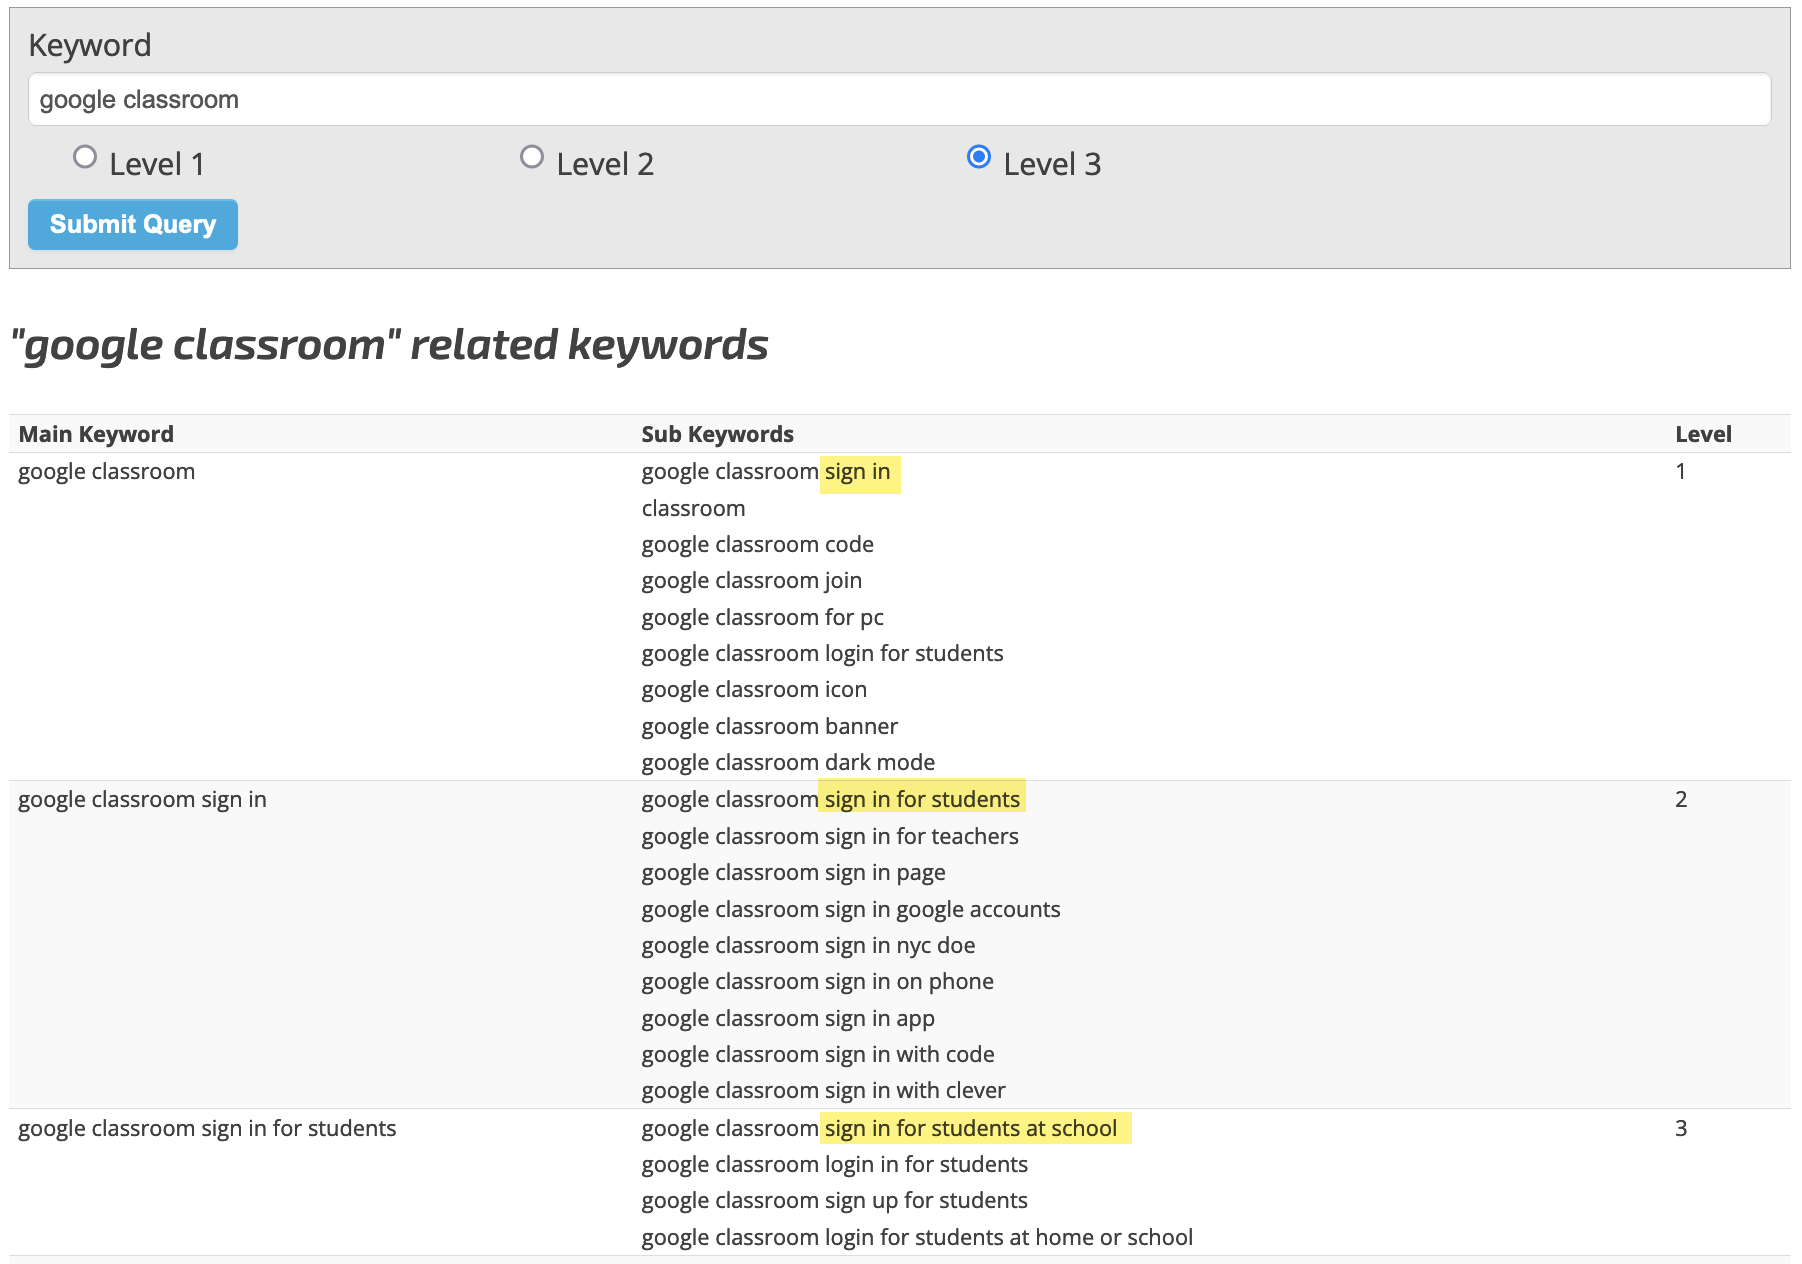
Task: Select 'google classroom sign in for teachers'
Action: [830, 836]
